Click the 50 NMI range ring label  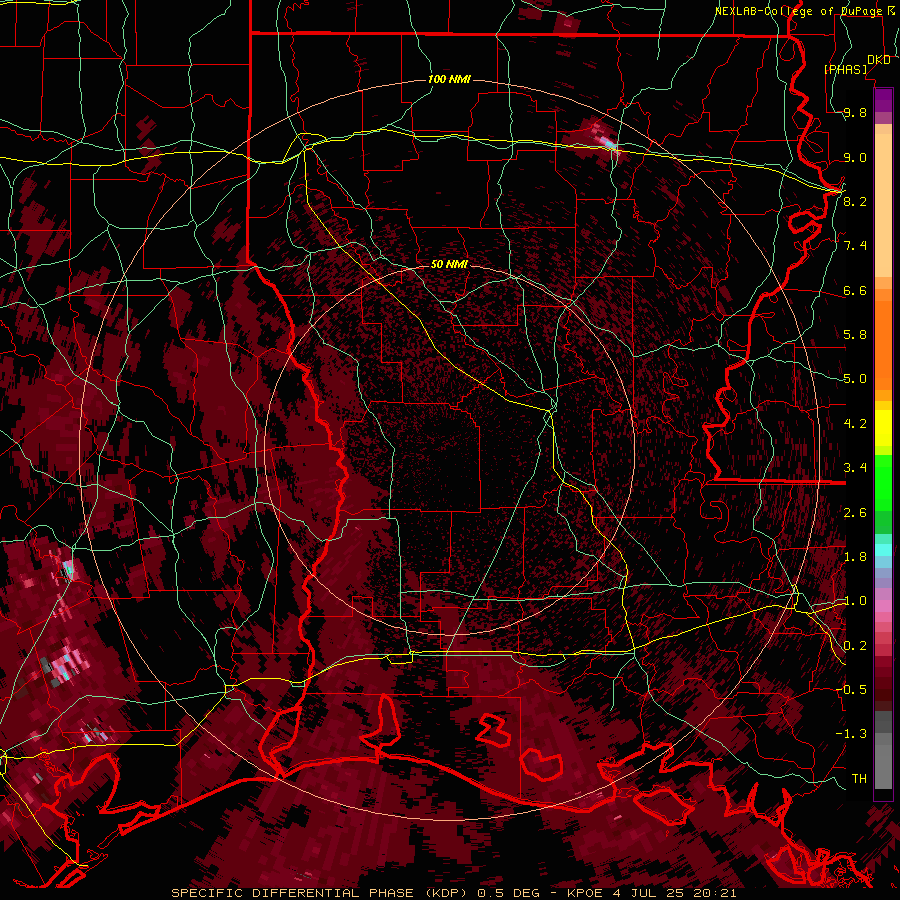(449, 264)
